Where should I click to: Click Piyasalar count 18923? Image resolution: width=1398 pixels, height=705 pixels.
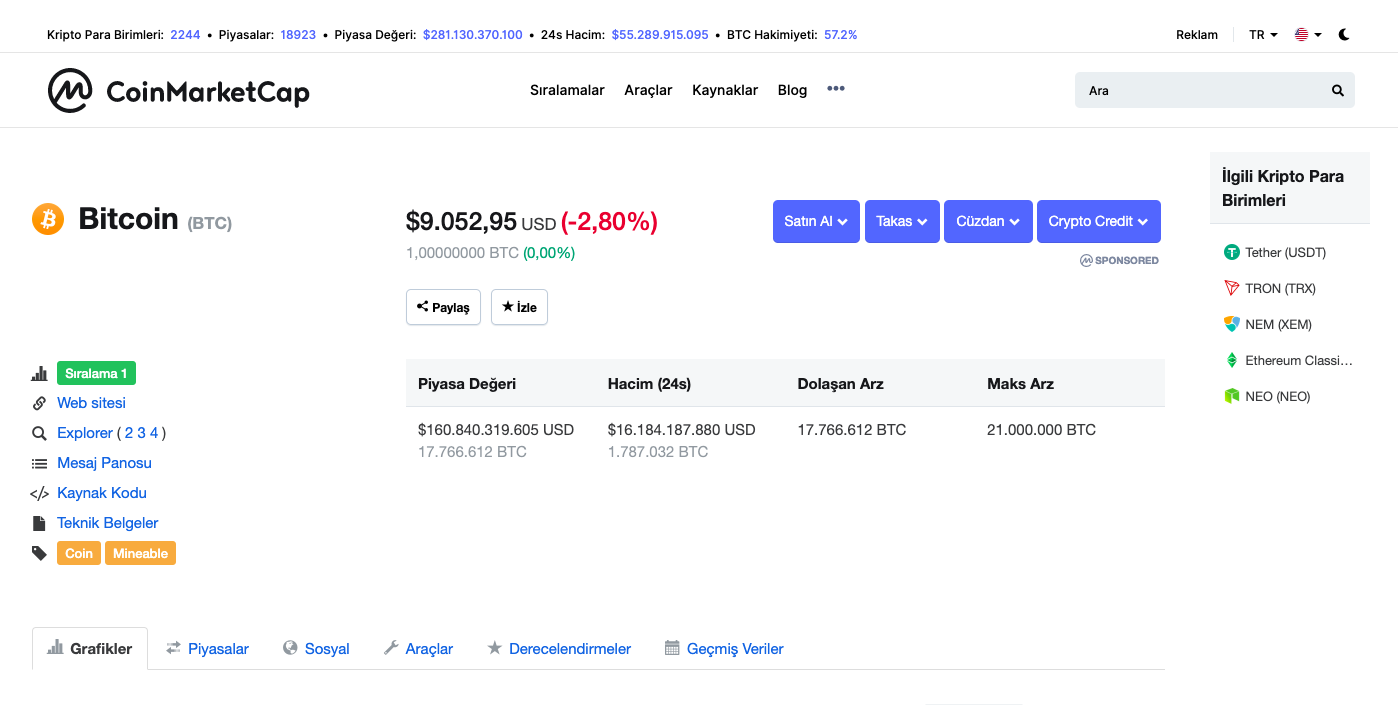[298, 34]
